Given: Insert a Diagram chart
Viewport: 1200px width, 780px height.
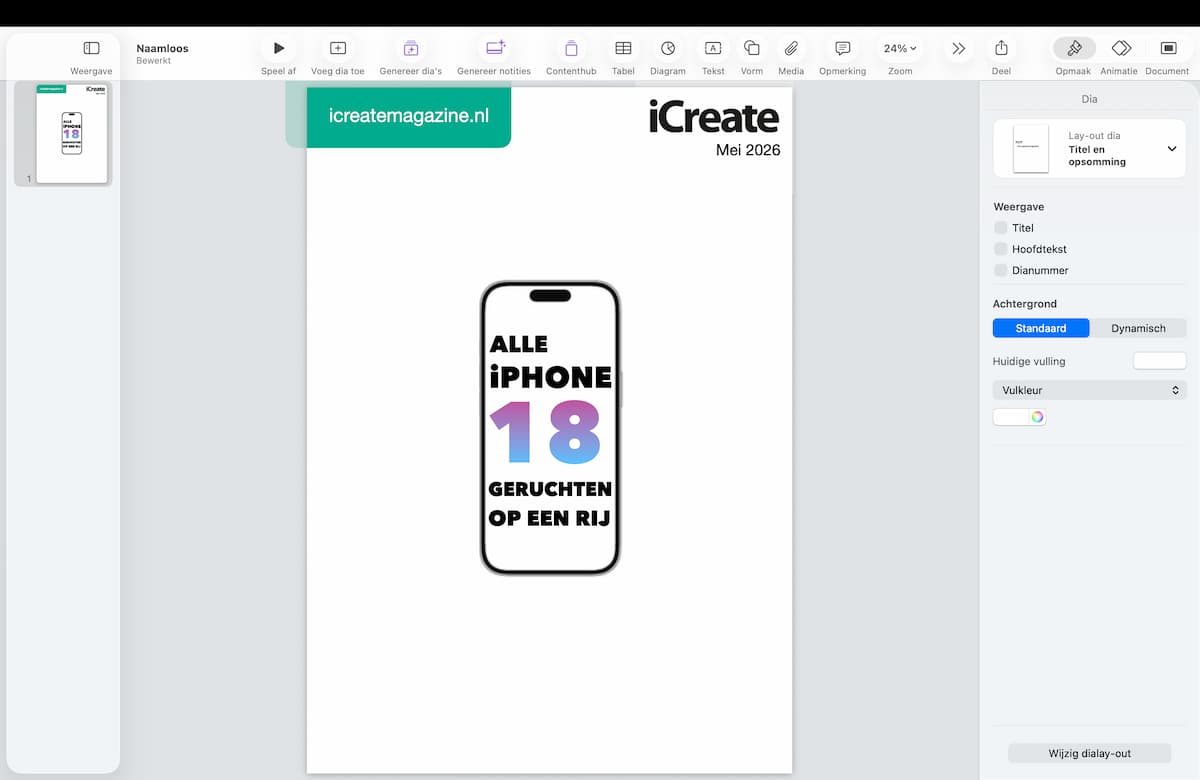Looking at the screenshot, I should click(x=668, y=48).
